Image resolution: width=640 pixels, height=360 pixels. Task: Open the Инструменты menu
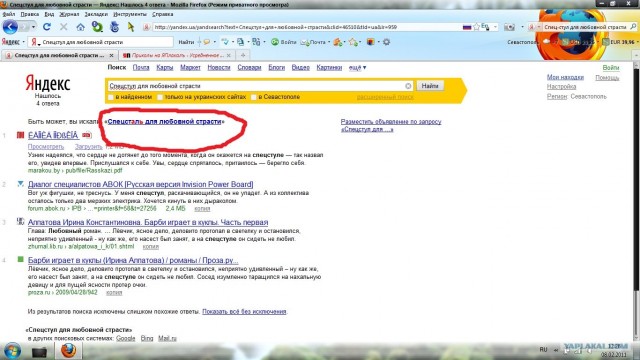click(129, 14)
